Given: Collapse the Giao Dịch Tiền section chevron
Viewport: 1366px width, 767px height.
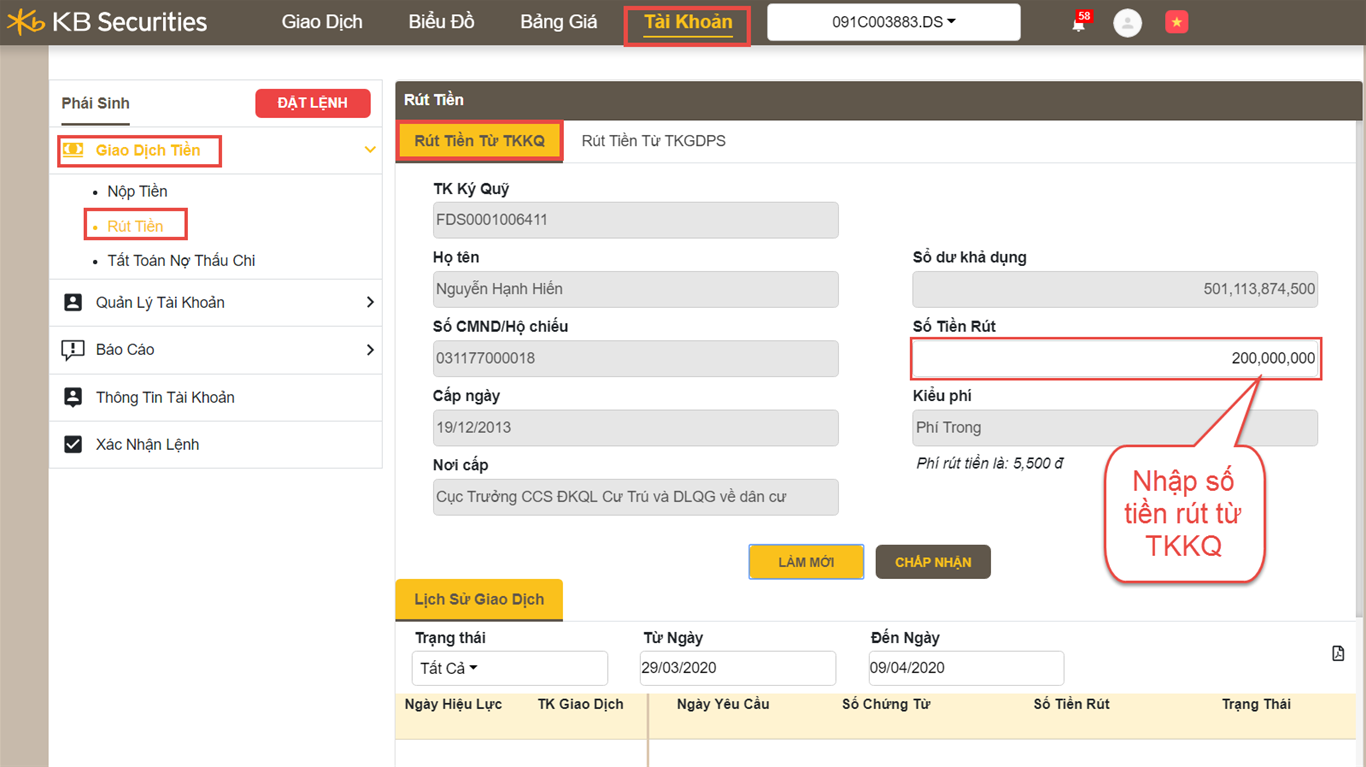Looking at the screenshot, I should [x=370, y=150].
